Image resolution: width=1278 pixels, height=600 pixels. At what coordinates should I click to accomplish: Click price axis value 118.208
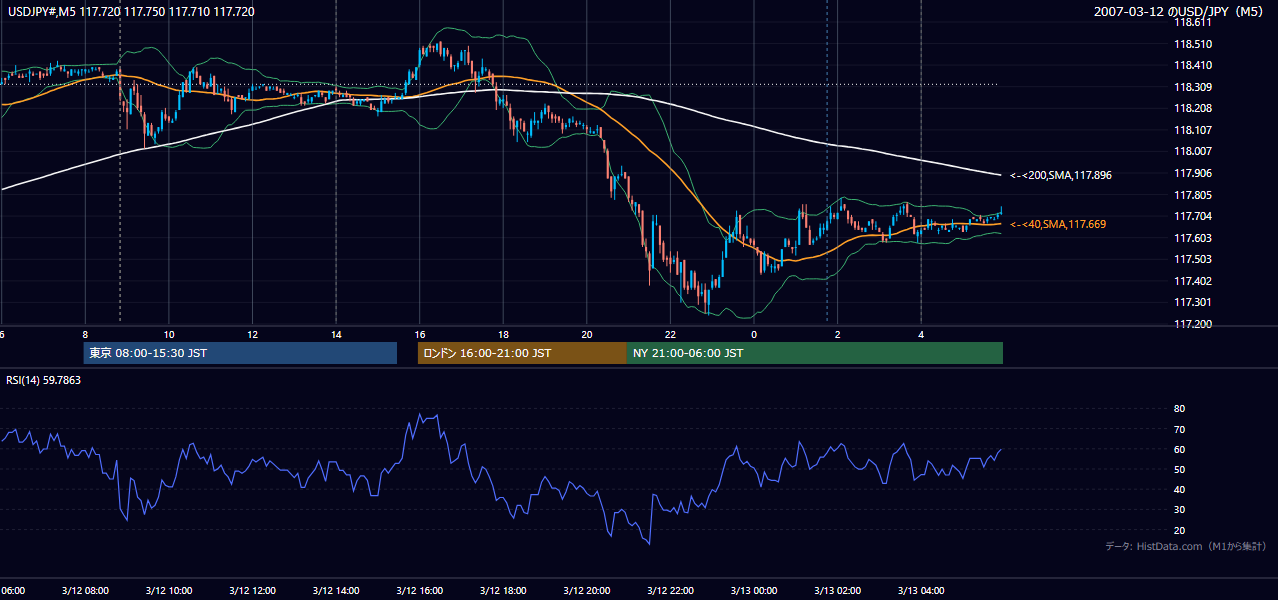pyautogui.click(x=1192, y=108)
